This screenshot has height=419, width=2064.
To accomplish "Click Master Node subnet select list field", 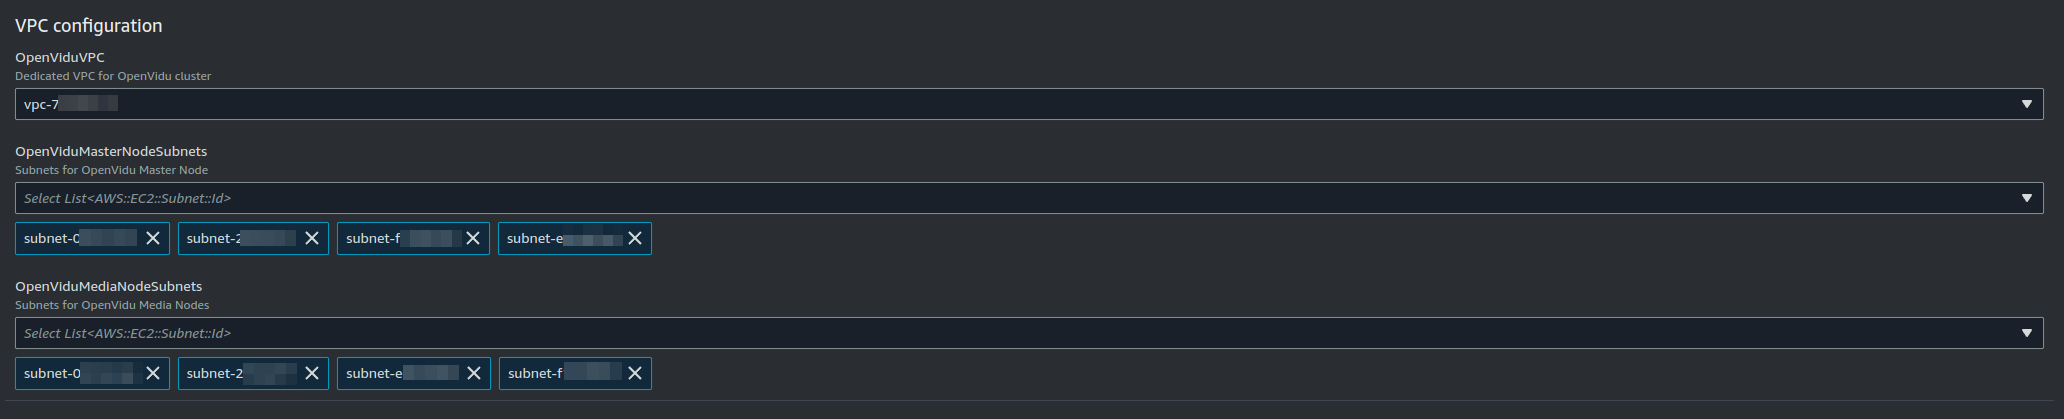I will pyautogui.click(x=1029, y=198).
